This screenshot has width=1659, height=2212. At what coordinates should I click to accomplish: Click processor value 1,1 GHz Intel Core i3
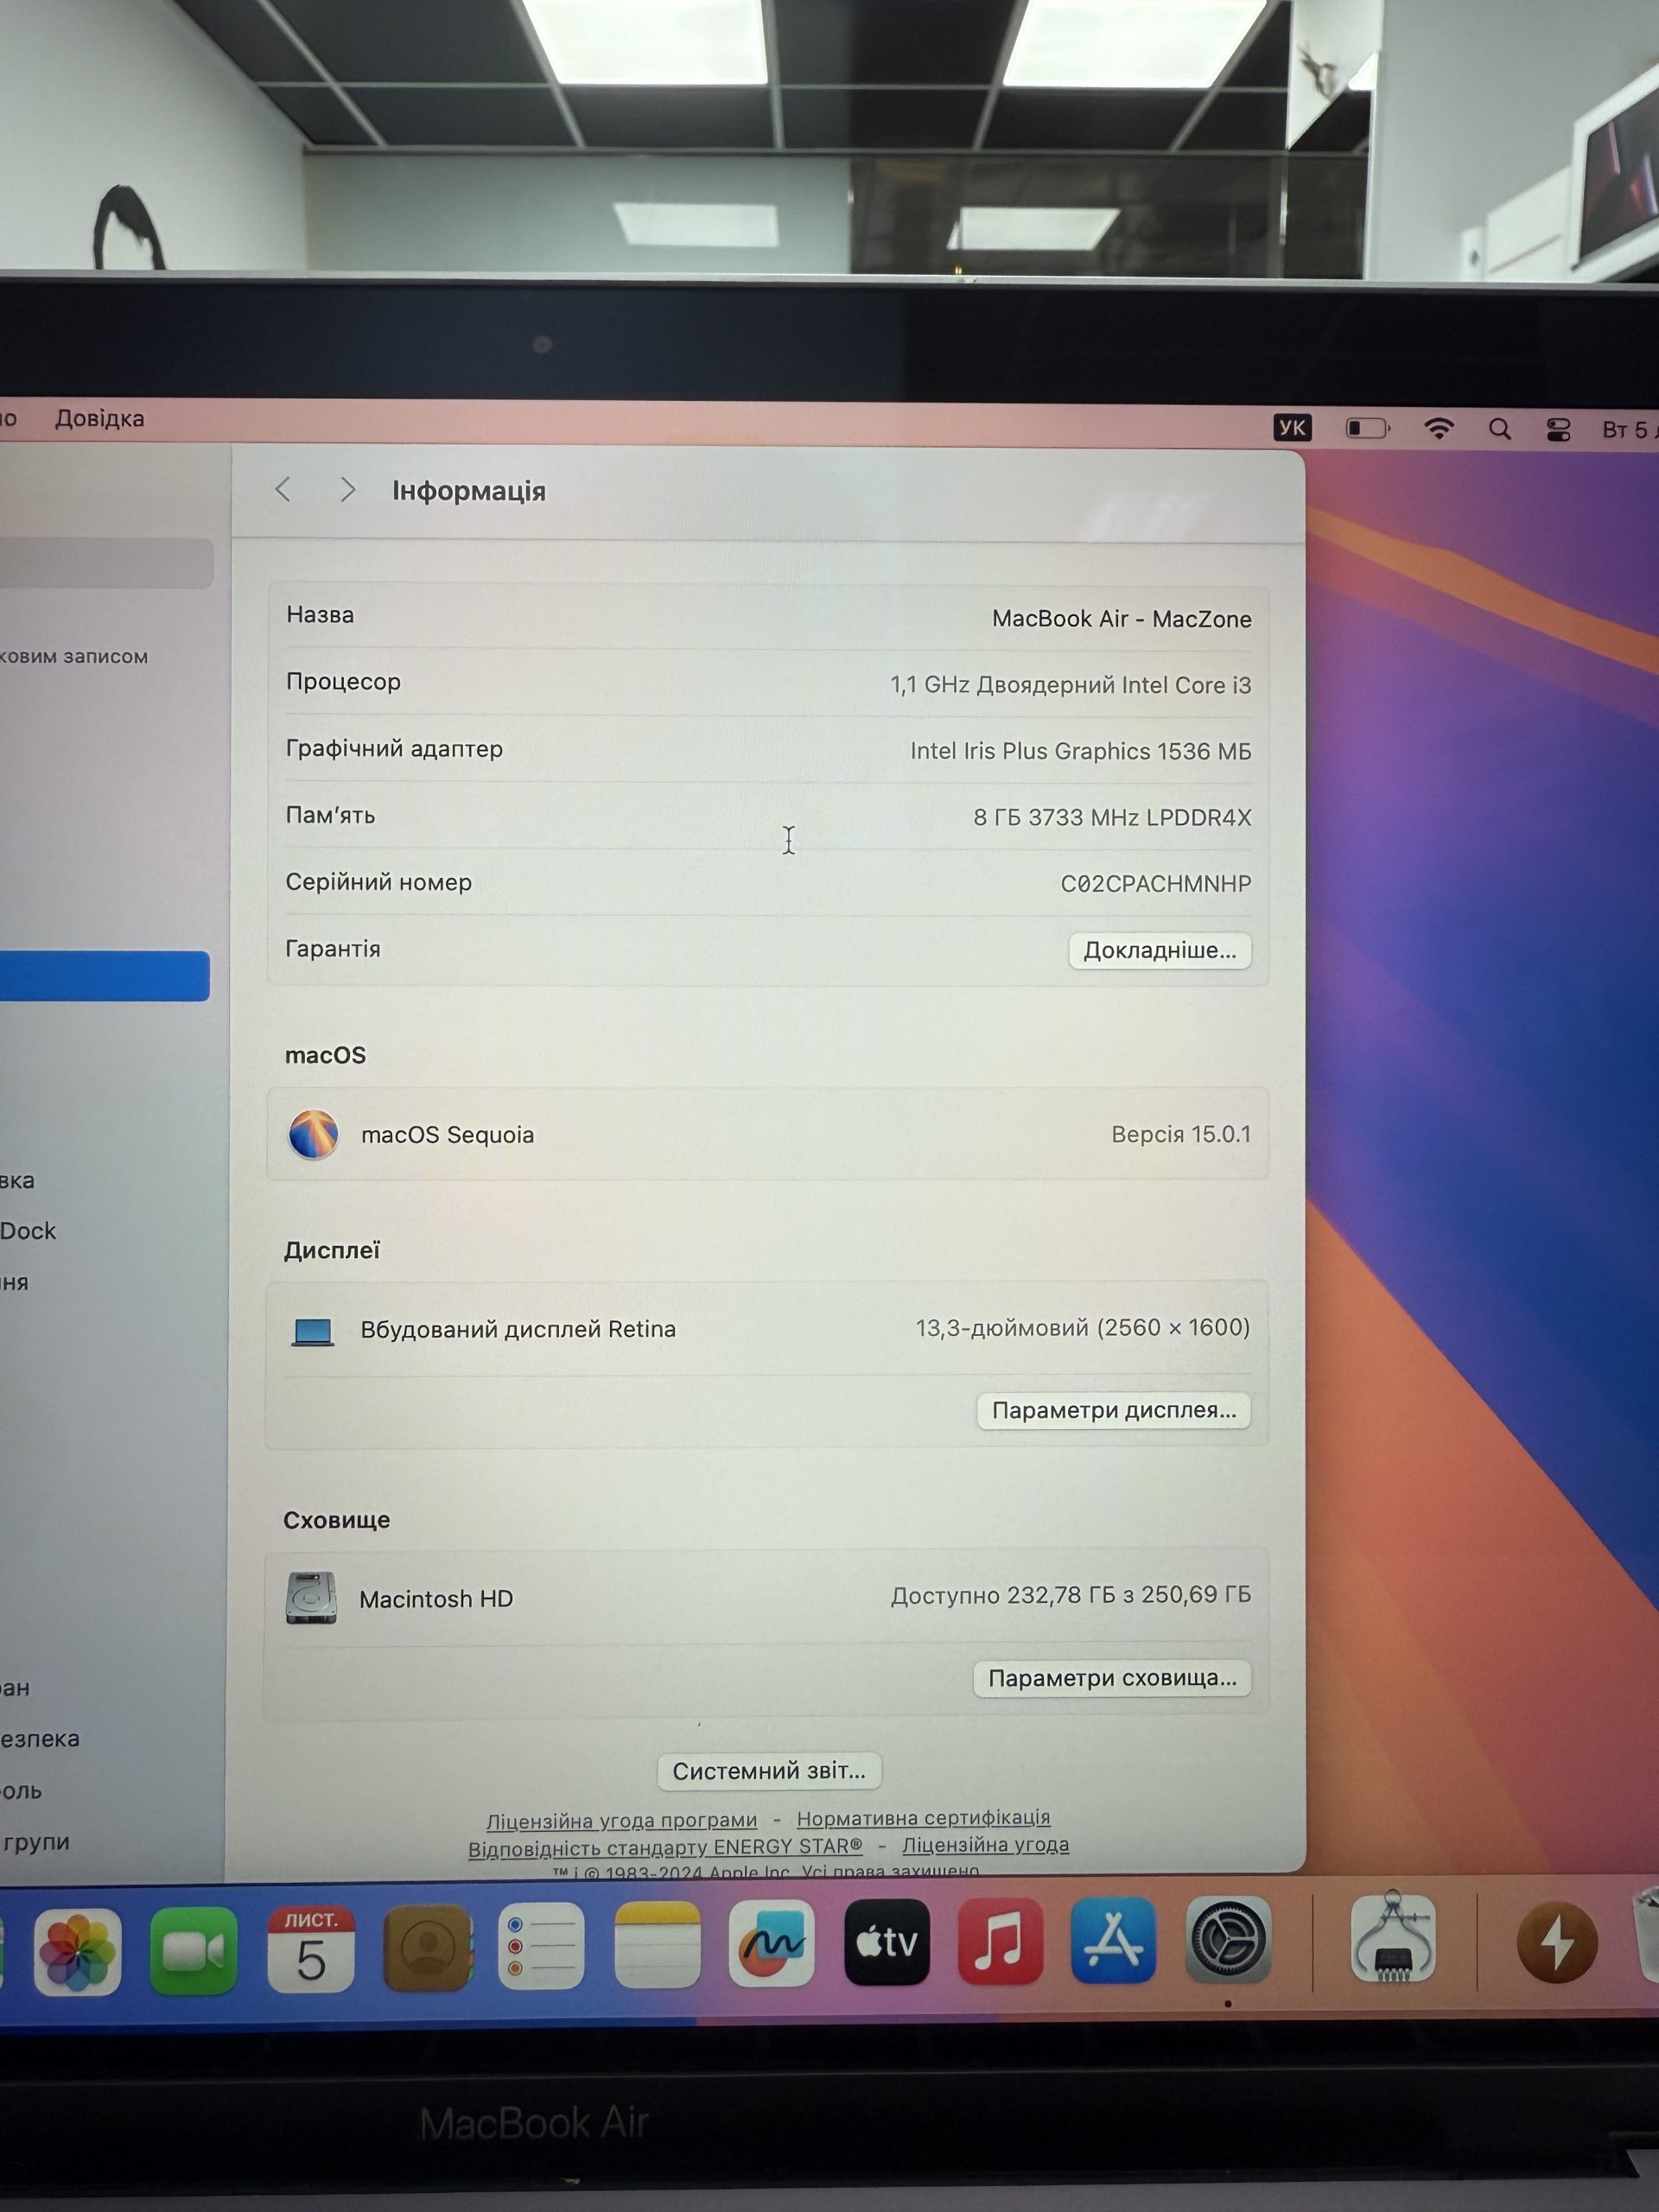[x=1070, y=685]
